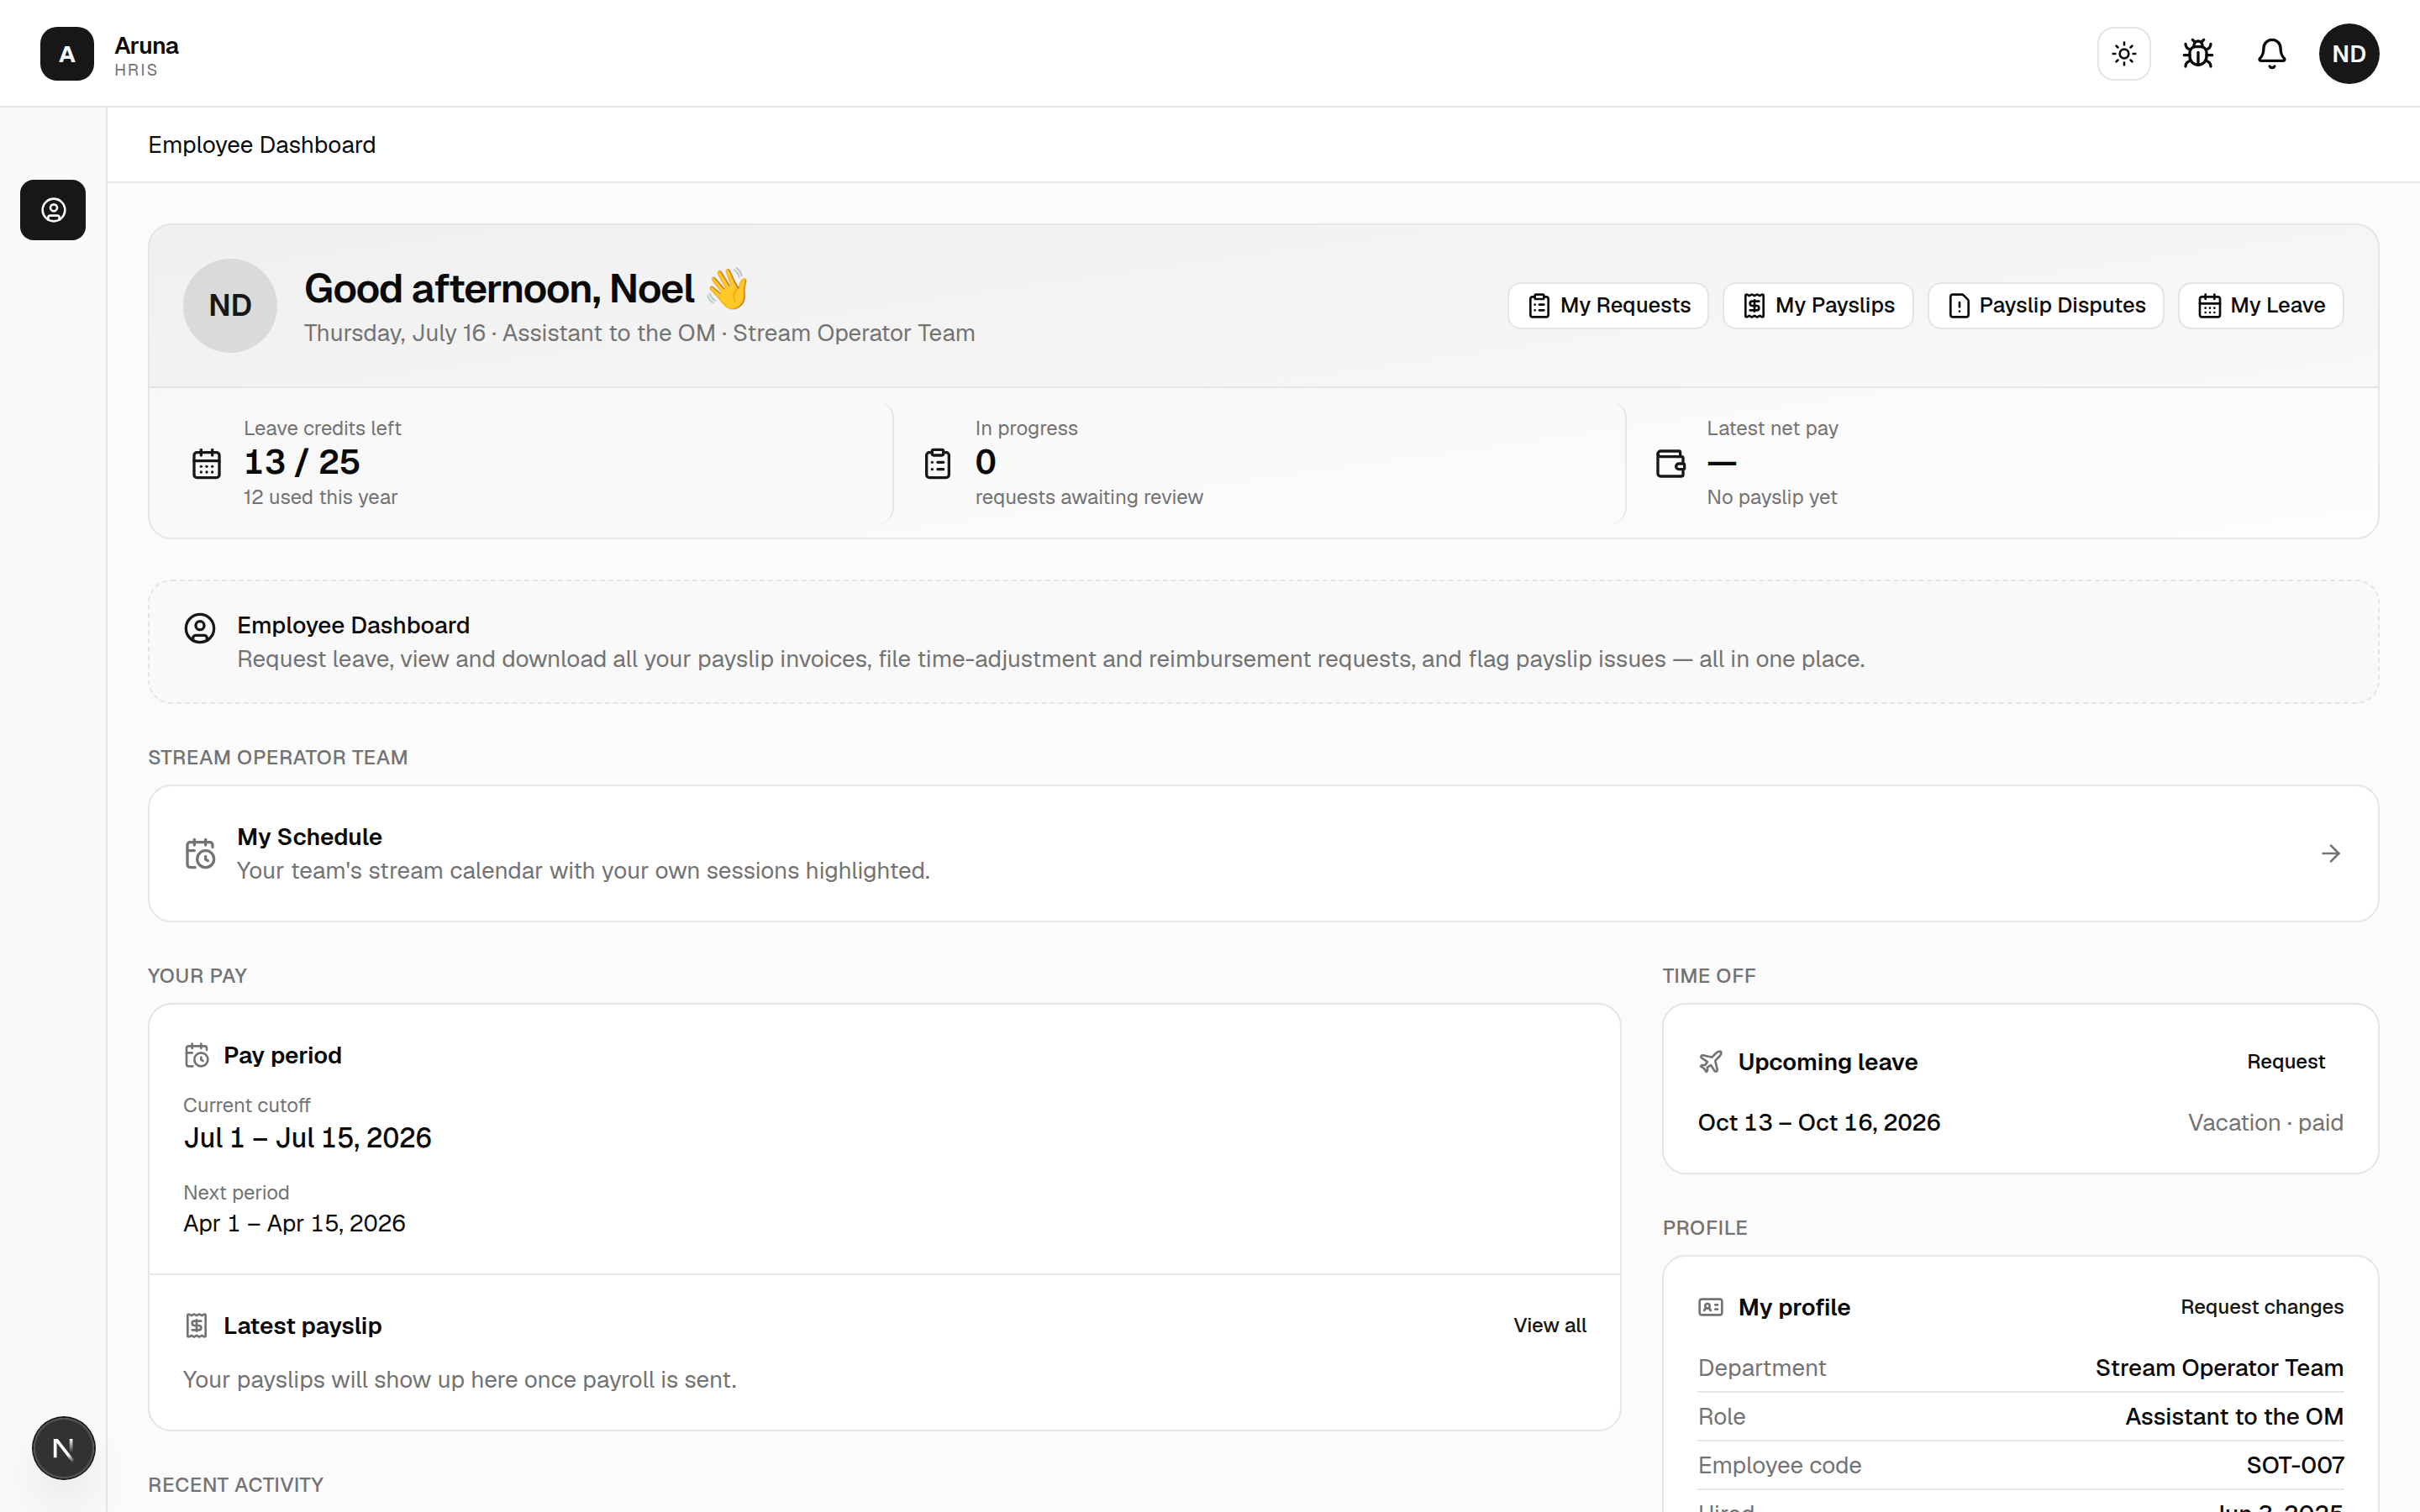Toggle the light/dark theme sun button
The width and height of the screenshot is (2420, 1512).
pos(2124,54)
